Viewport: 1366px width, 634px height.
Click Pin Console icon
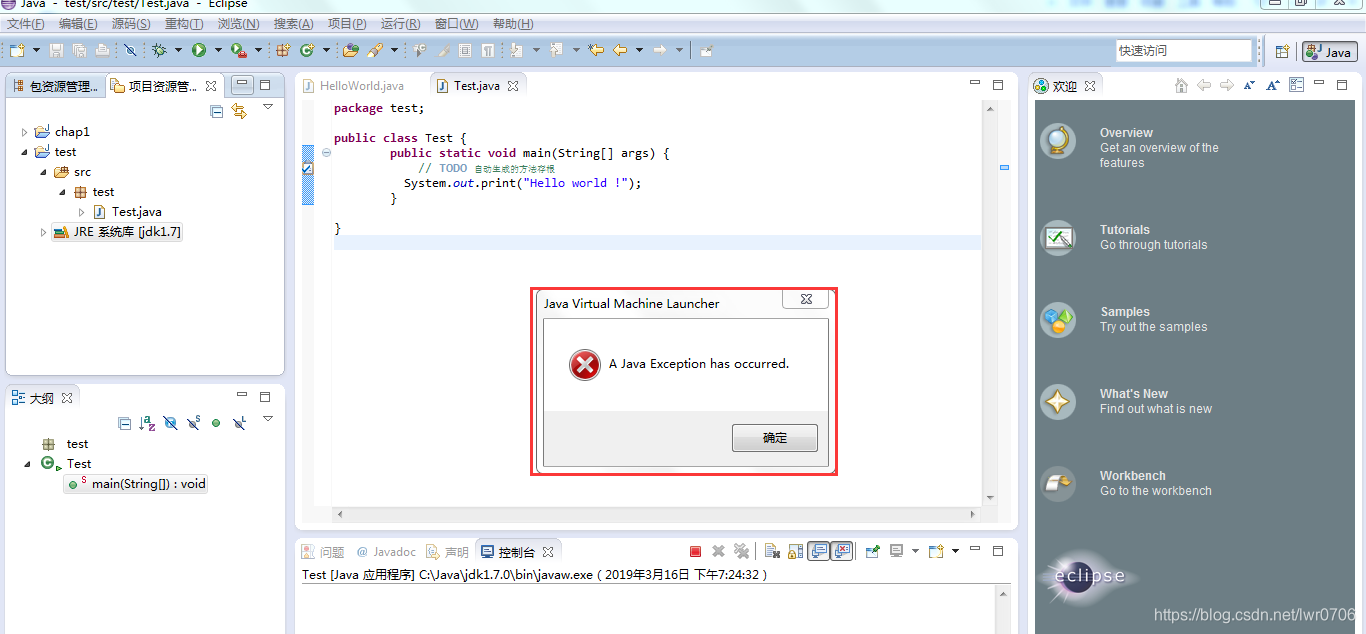pos(872,551)
